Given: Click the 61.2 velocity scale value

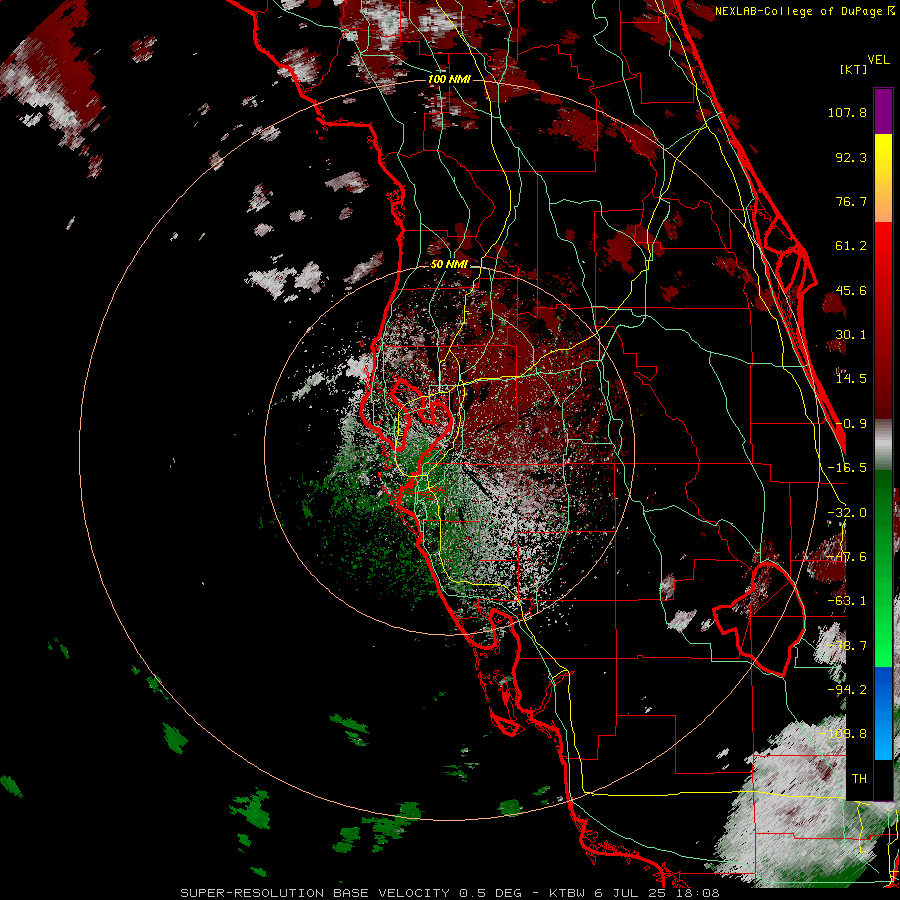Looking at the screenshot, I should point(851,246).
